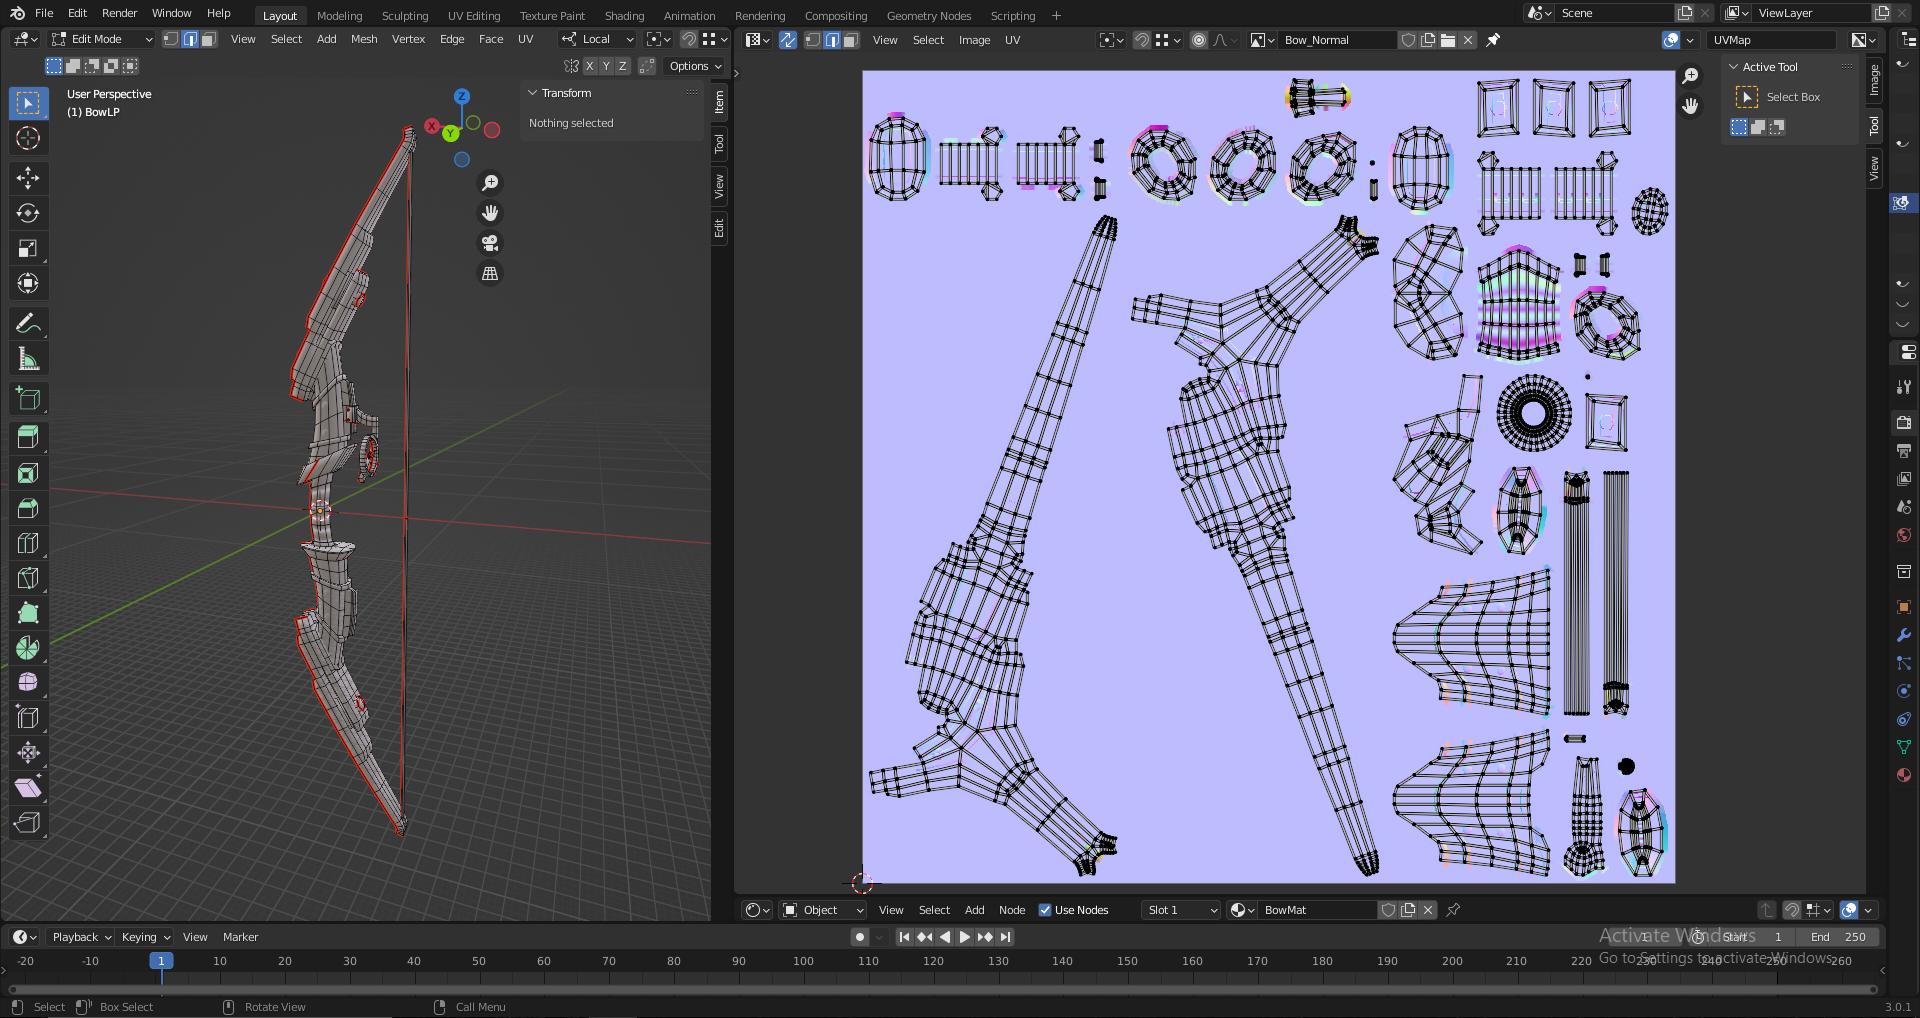Click the blue Z axis gizmo ball
This screenshot has height=1018, width=1920.
[x=462, y=96]
